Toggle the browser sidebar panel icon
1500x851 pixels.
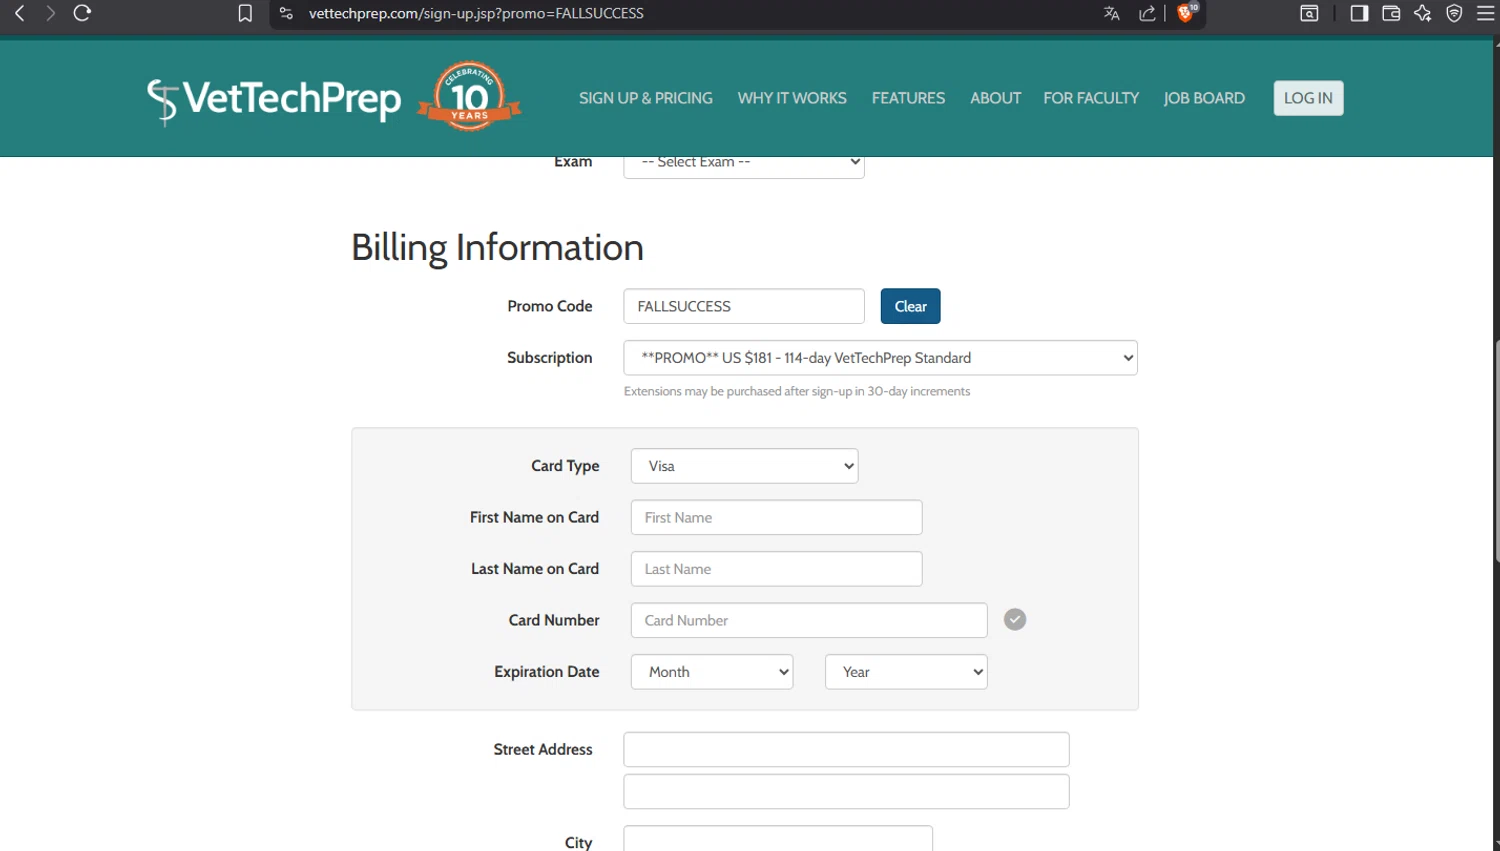coord(1359,13)
